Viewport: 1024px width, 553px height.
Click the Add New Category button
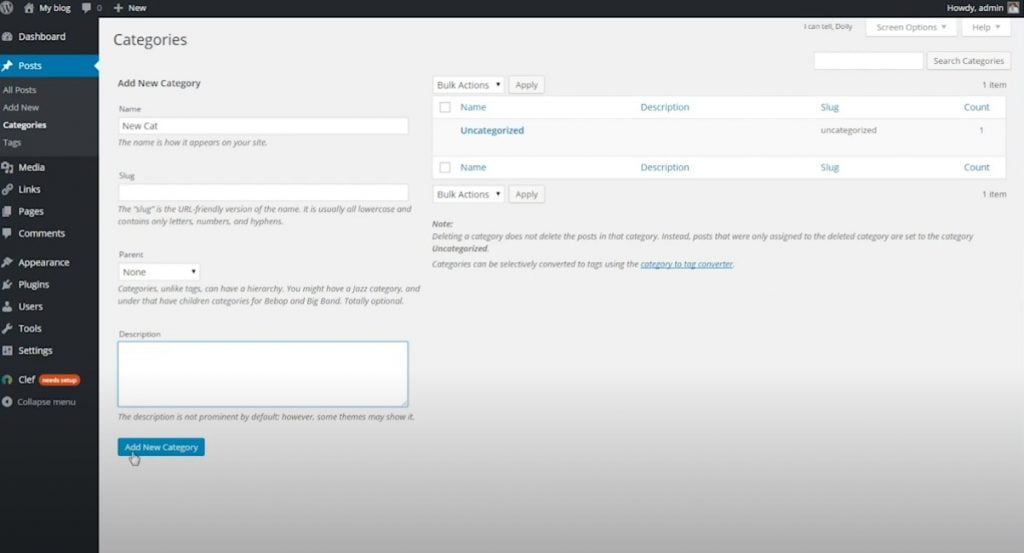pos(161,447)
